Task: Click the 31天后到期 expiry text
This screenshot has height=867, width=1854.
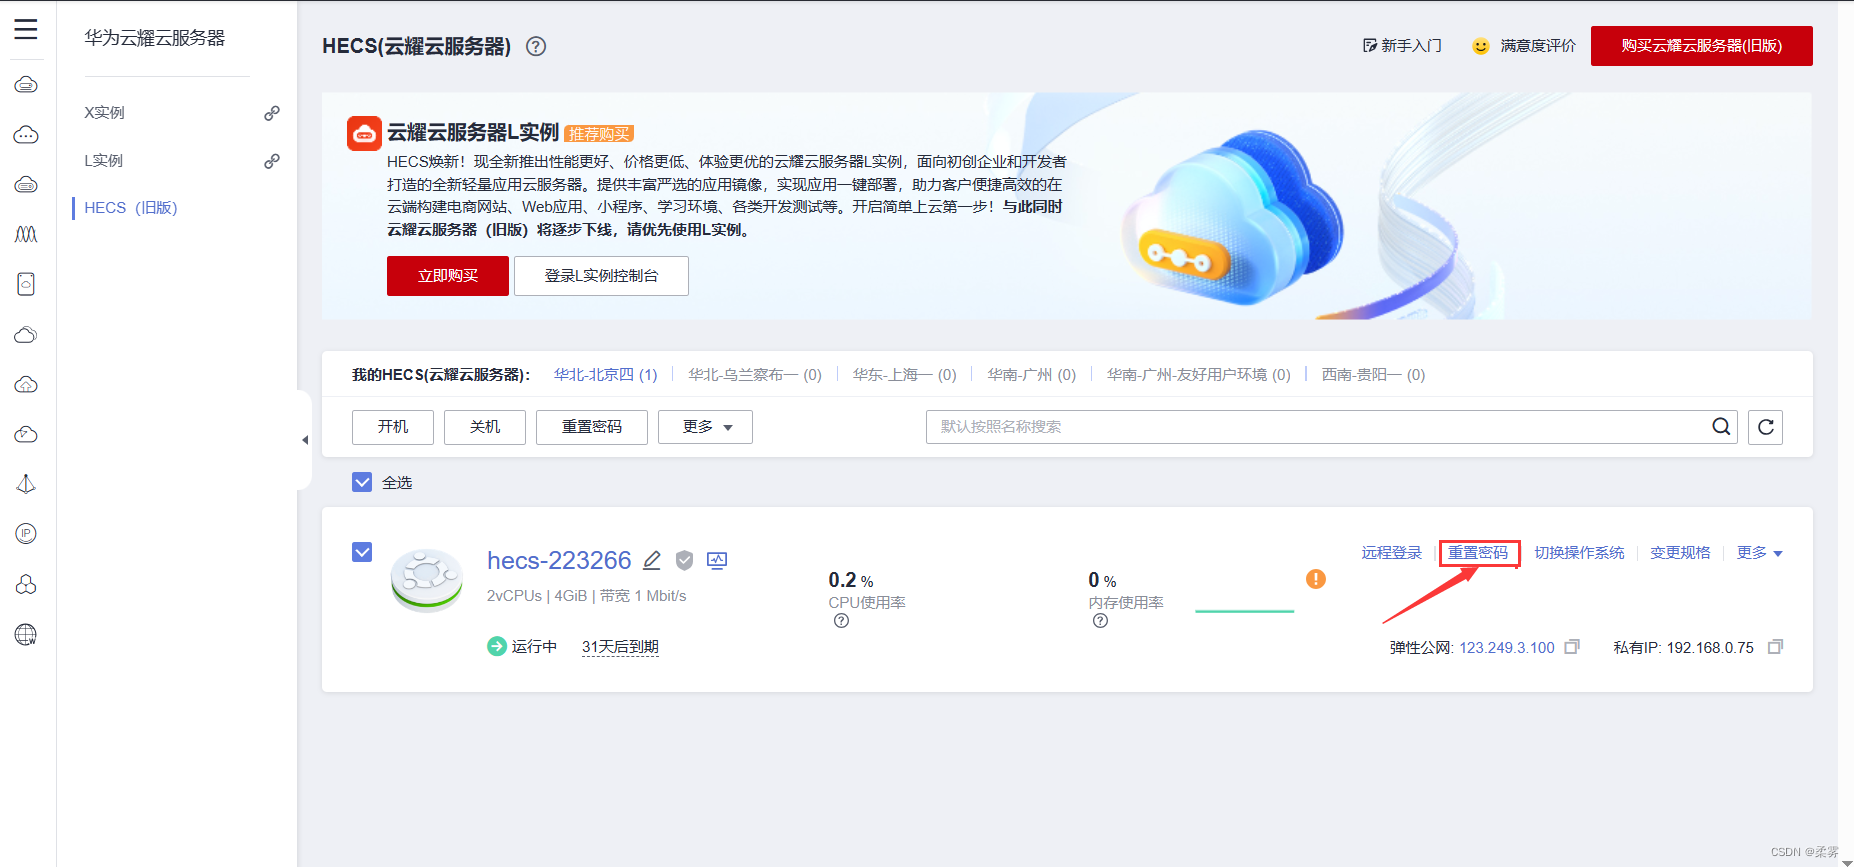Action: click(x=620, y=647)
